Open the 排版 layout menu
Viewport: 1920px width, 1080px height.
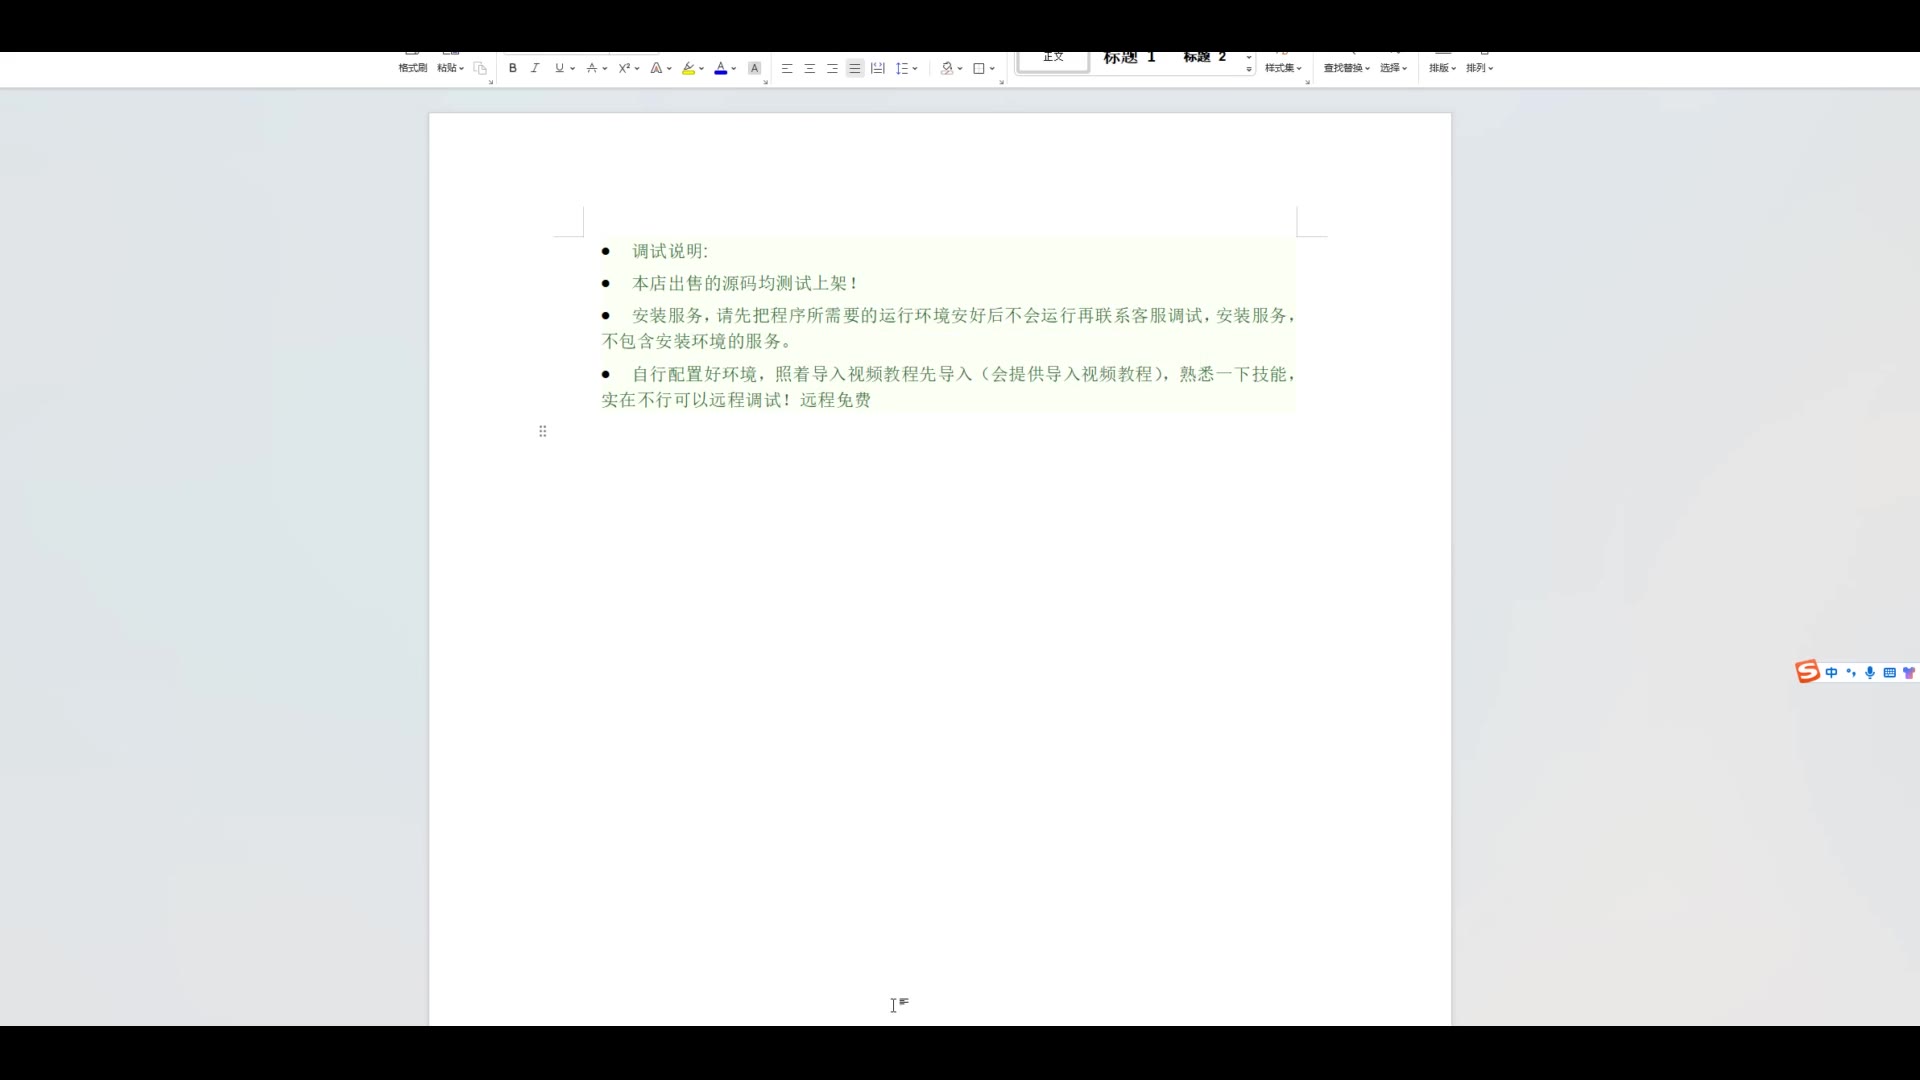point(1441,68)
